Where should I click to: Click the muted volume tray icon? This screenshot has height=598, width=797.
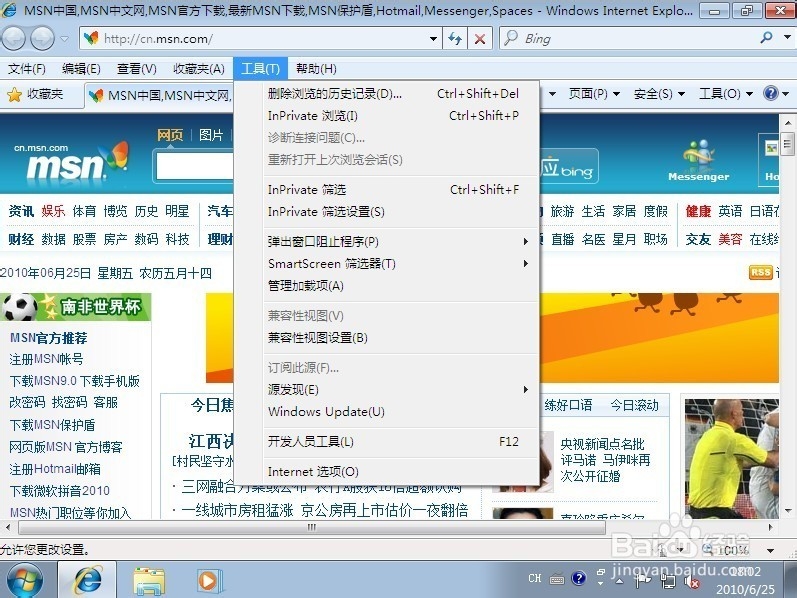pos(692,581)
